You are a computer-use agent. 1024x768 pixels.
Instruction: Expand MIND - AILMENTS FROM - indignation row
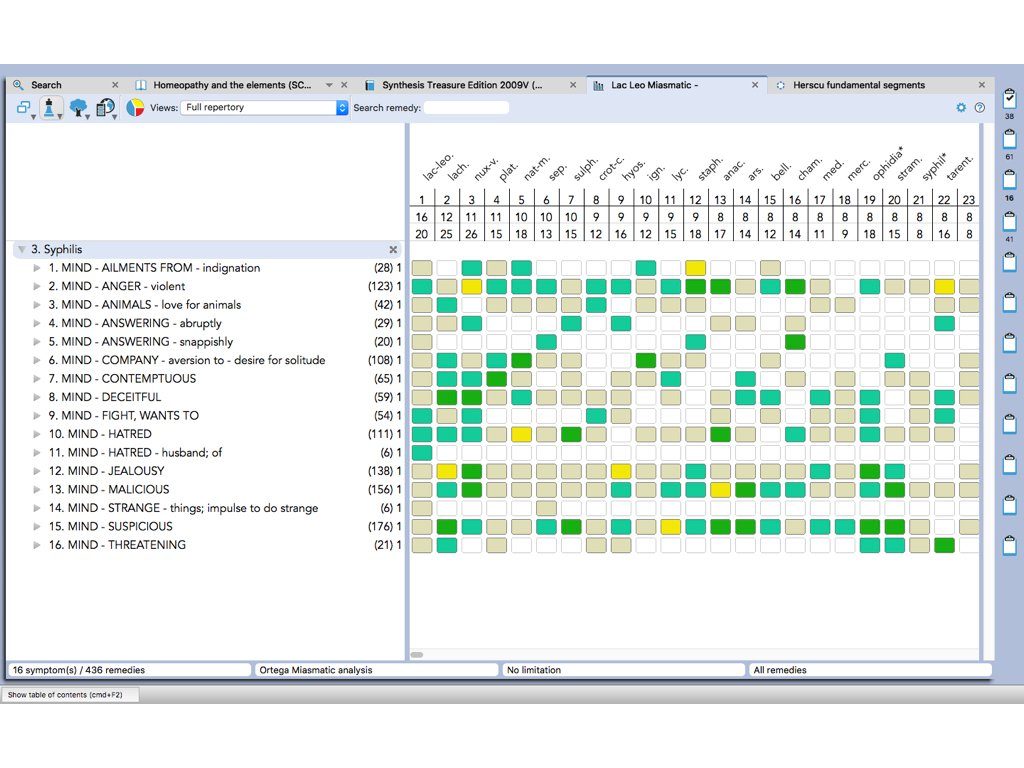click(x=37, y=268)
